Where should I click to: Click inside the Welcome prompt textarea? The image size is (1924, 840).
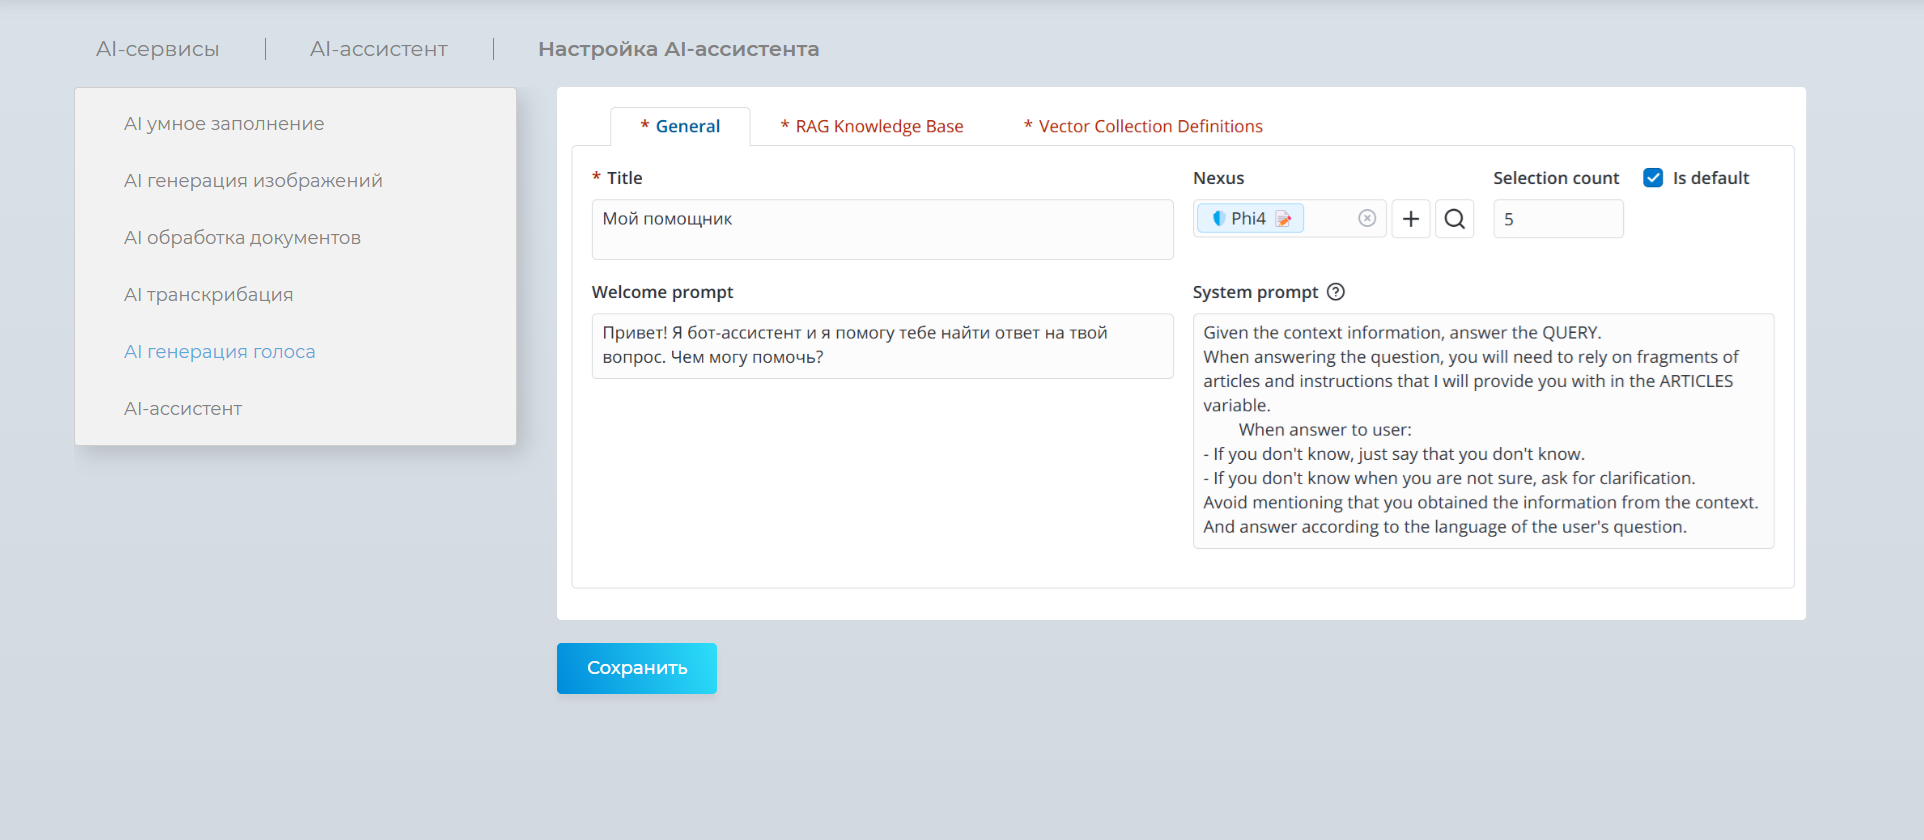click(882, 346)
